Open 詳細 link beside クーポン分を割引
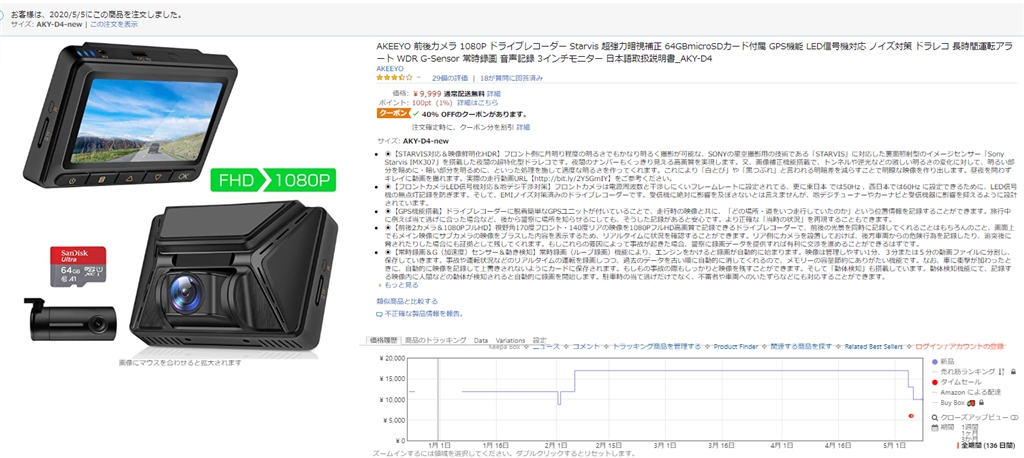1024x458 pixels. tap(523, 127)
